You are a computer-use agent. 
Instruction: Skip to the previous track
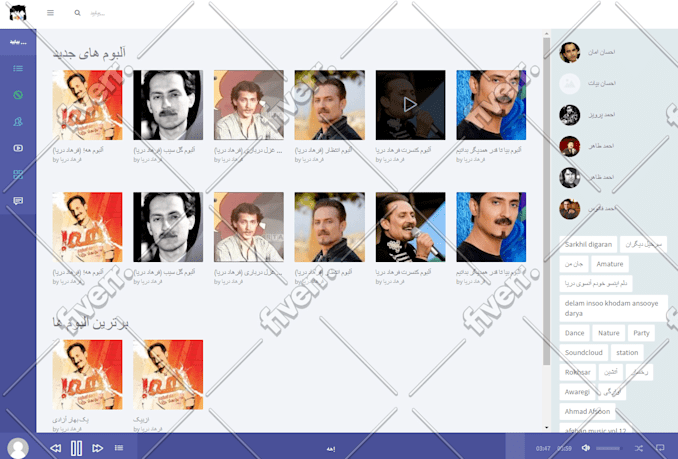tap(55, 448)
